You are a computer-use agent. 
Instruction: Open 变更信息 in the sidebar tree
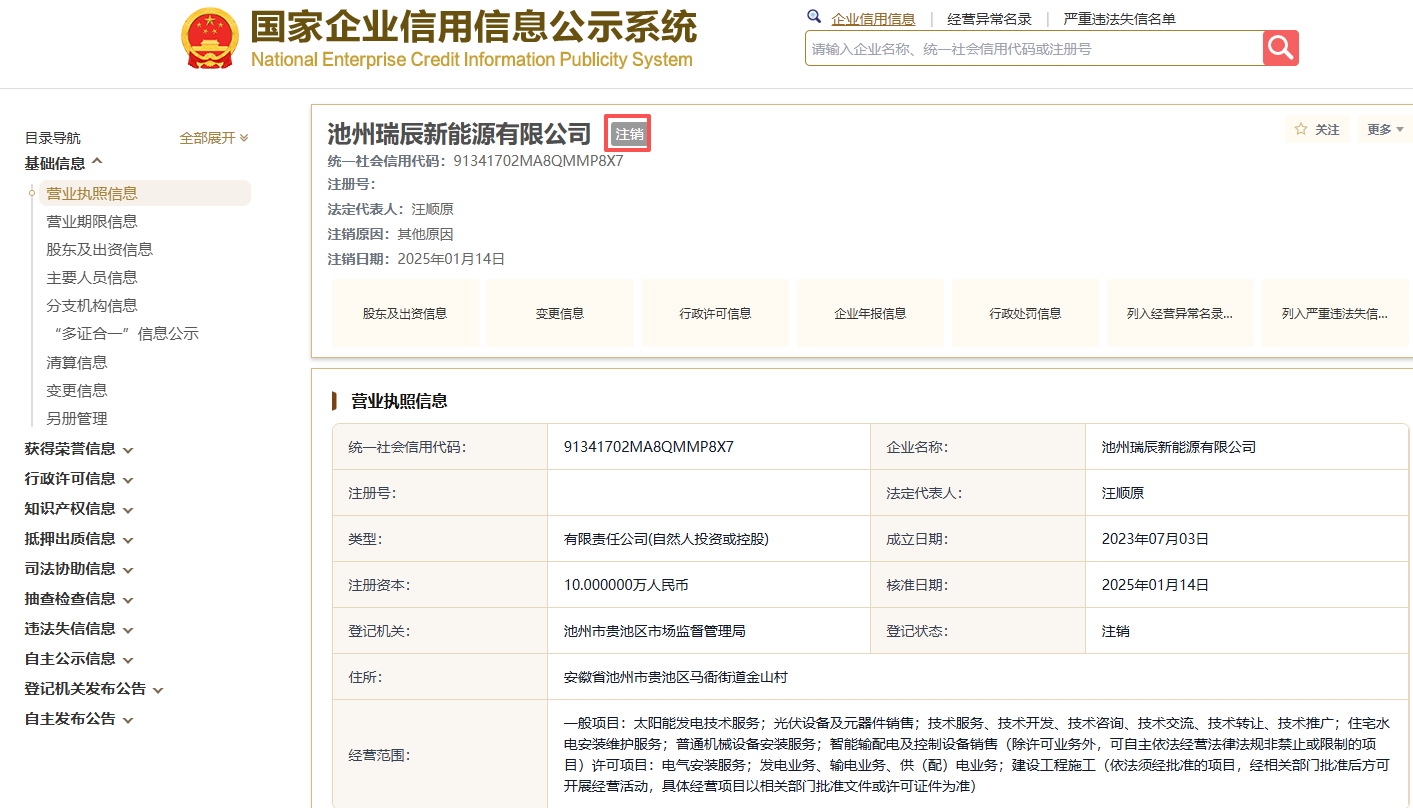77,391
